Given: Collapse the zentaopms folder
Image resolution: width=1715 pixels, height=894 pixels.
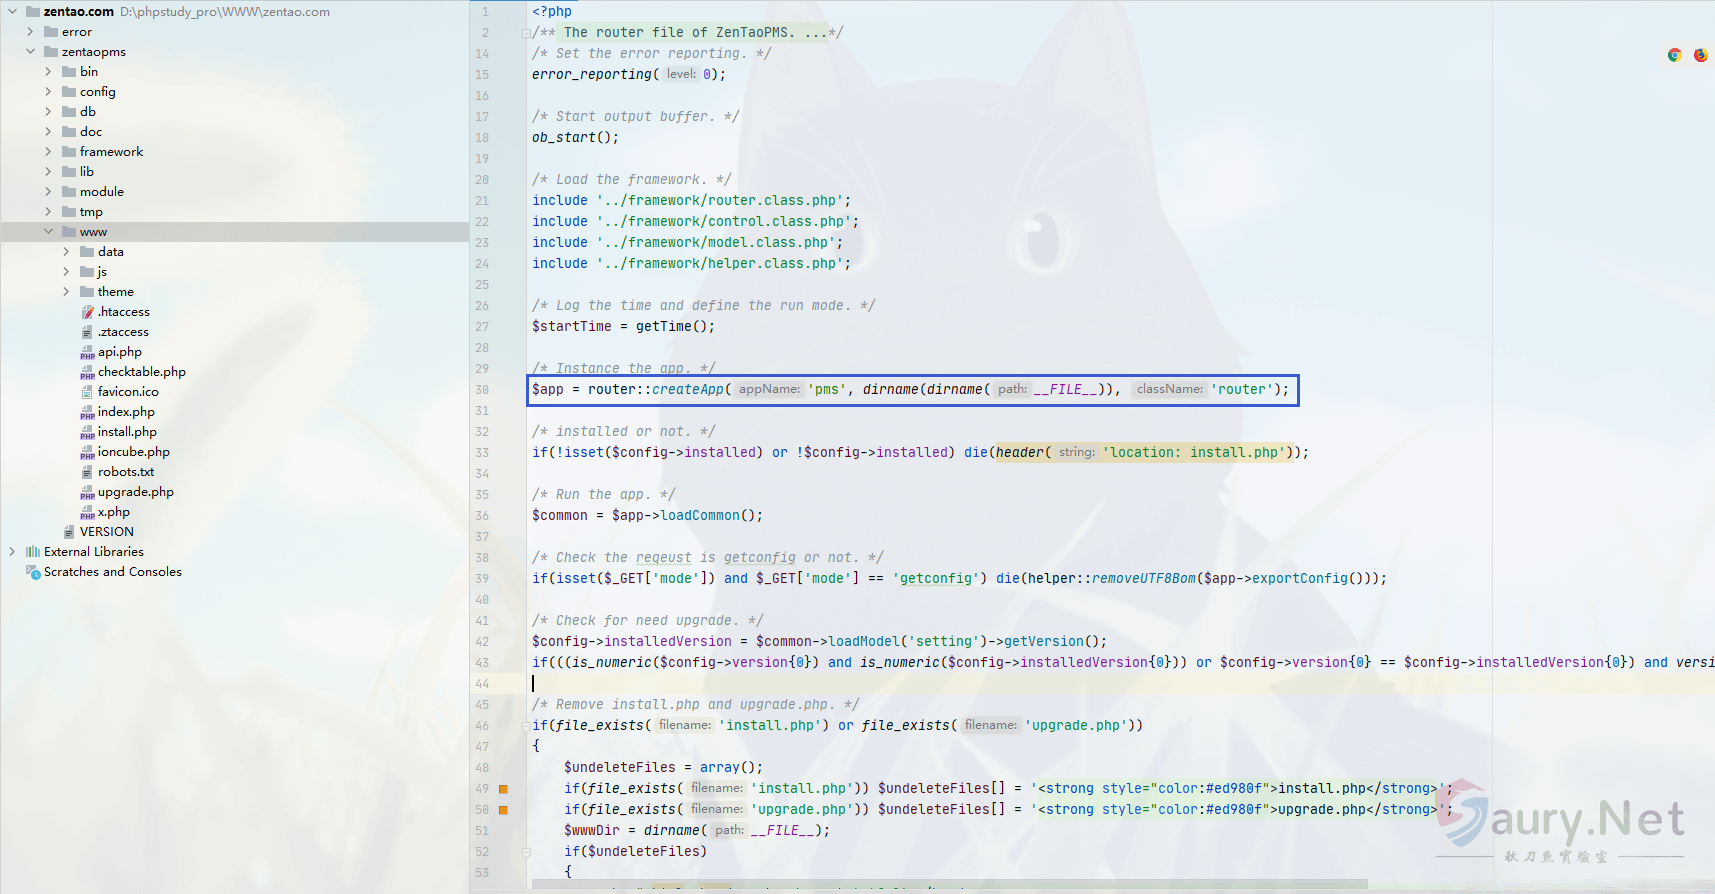Looking at the screenshot, I should point(30,52).
